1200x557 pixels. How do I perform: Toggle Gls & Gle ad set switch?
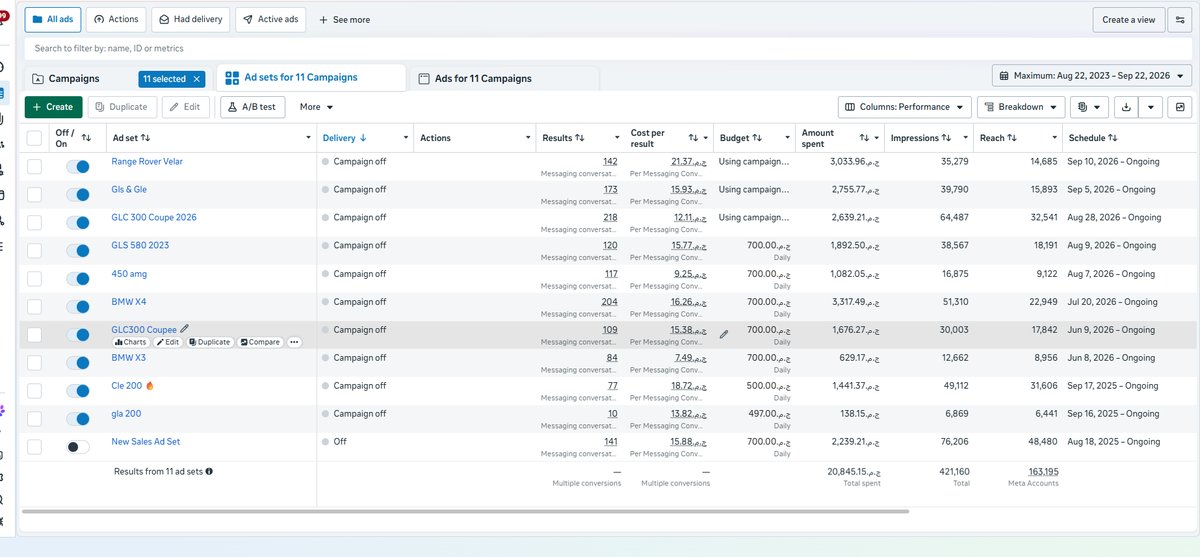(77, 195)
